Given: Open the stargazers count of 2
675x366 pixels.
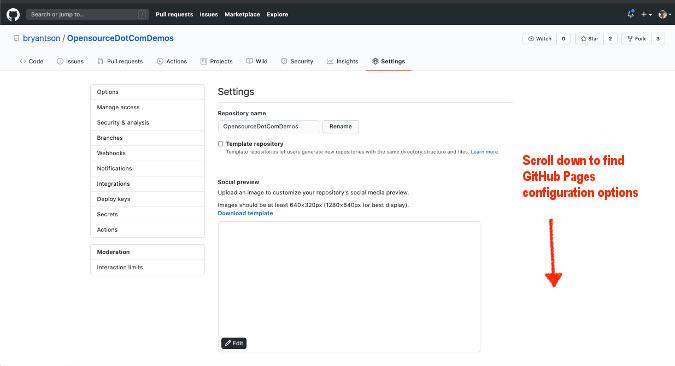Looking at the screenshot, I should 610,39.
